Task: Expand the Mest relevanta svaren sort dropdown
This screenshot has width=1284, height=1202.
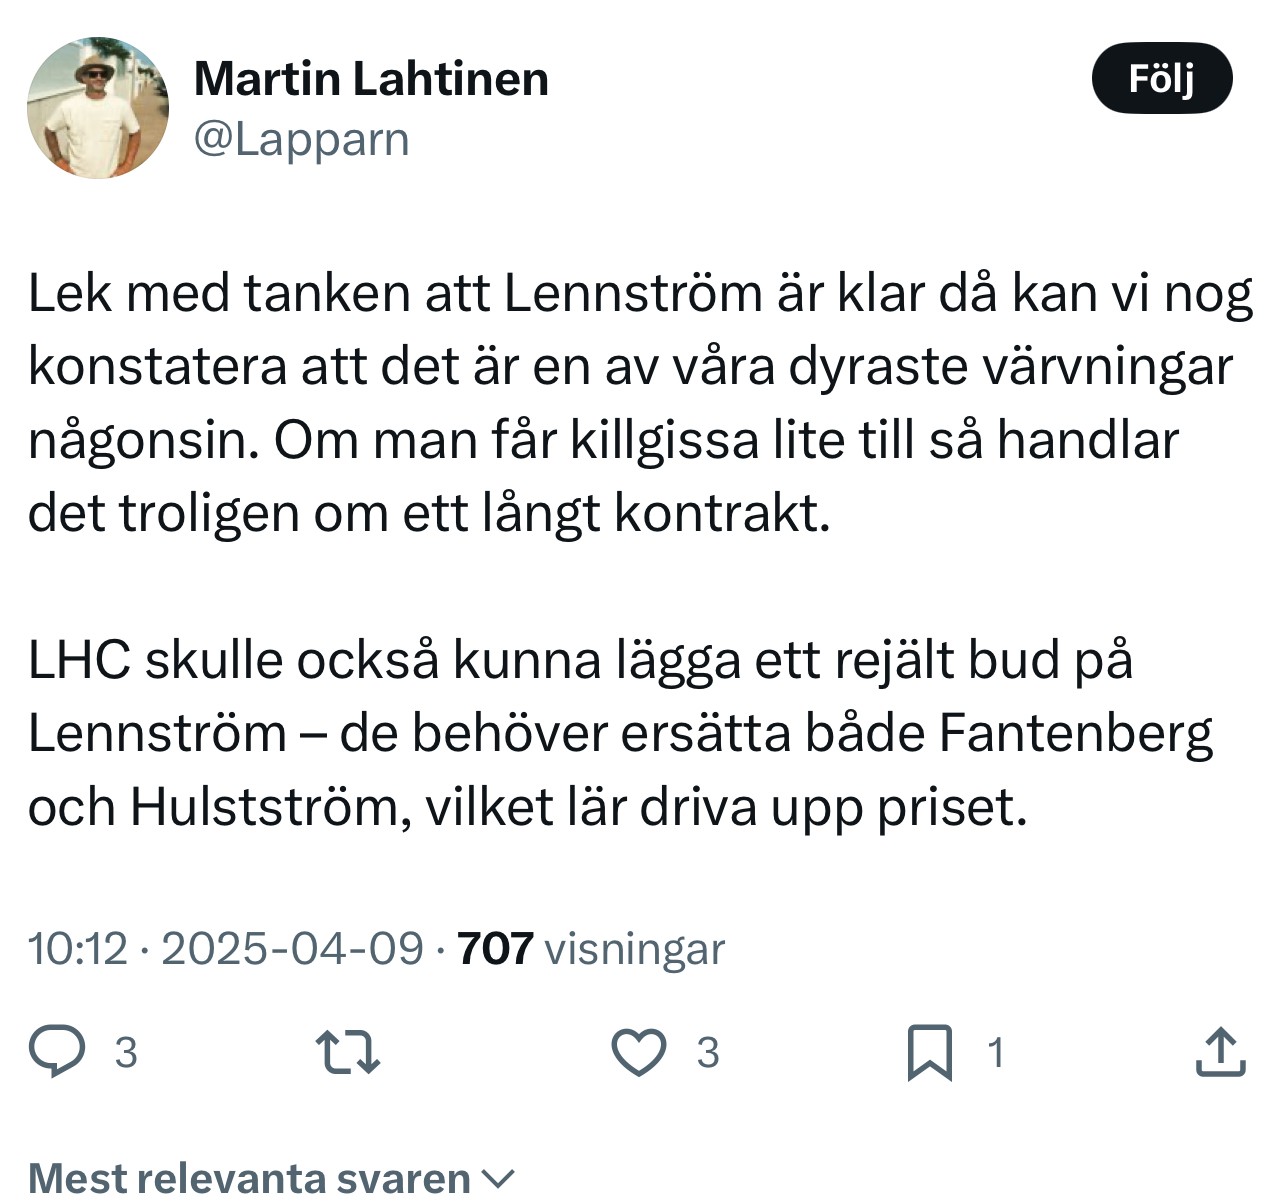Action: point(250,1179)
